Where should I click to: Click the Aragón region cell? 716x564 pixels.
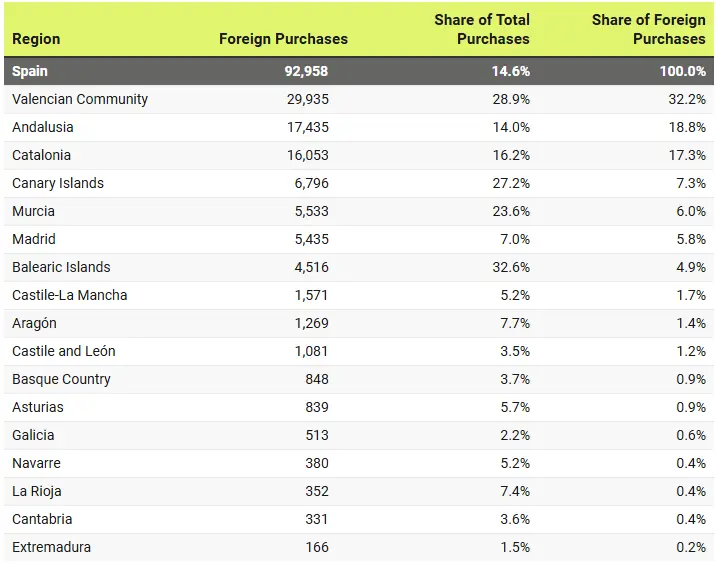pyautogui.click(x=35, y=323)
